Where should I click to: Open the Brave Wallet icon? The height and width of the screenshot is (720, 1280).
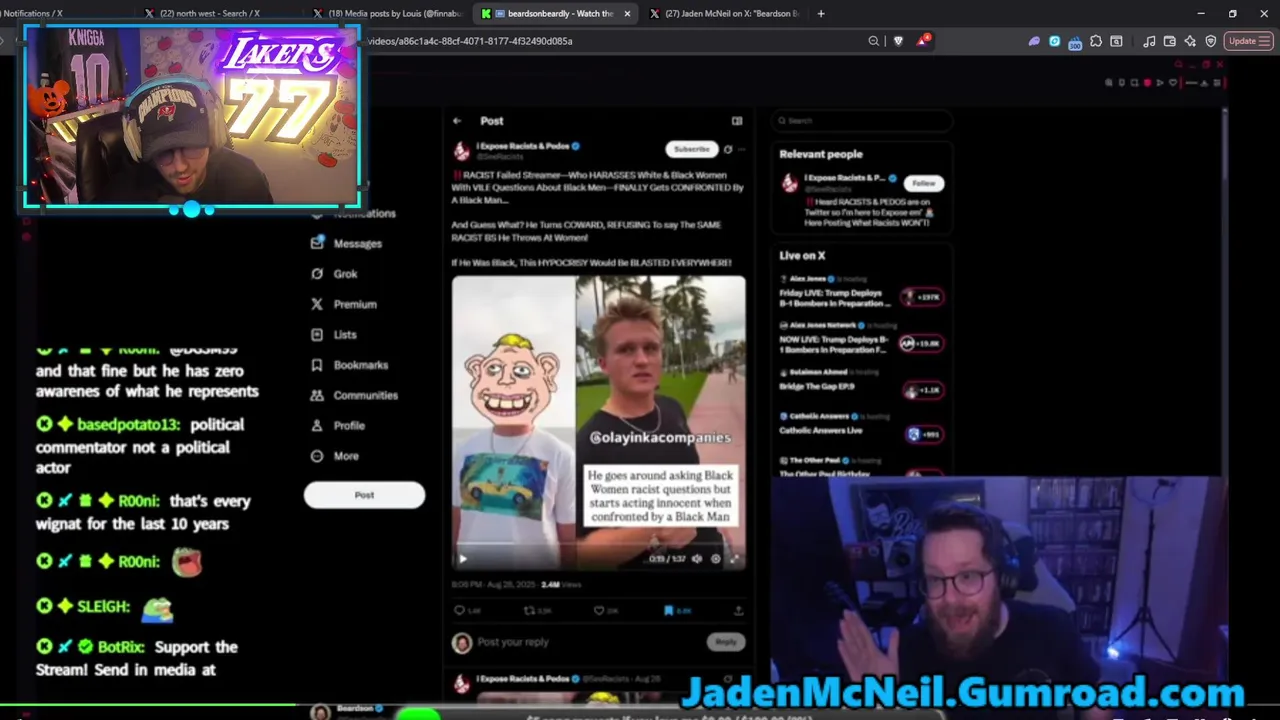pos(1169,41)
